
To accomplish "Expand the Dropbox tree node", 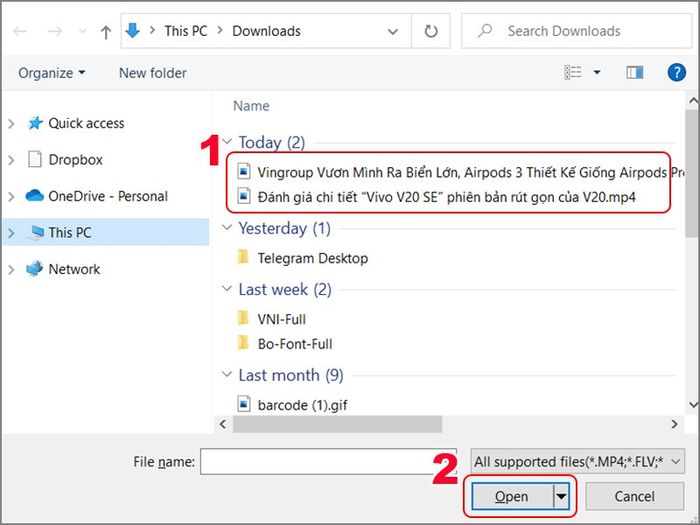I will tap(12, 160).
